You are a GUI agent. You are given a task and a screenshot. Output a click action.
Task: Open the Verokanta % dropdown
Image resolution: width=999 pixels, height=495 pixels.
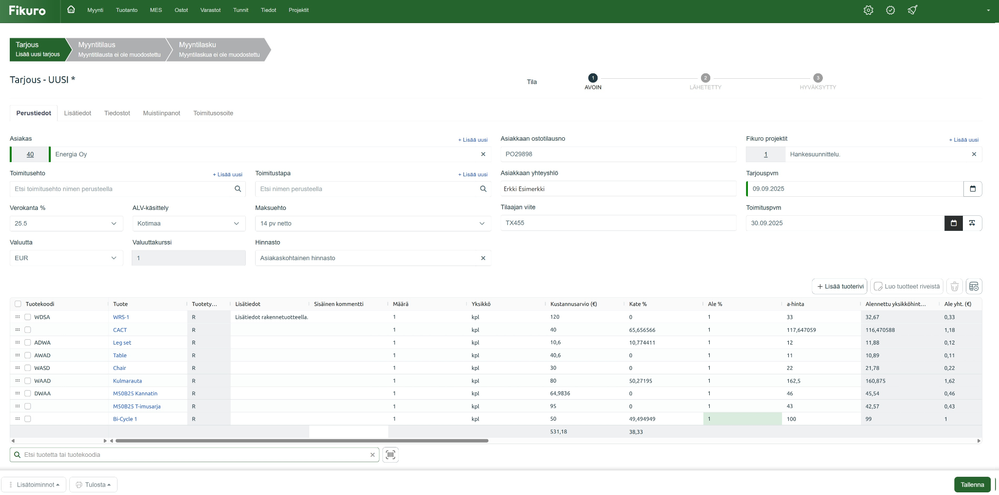point(66,224)
